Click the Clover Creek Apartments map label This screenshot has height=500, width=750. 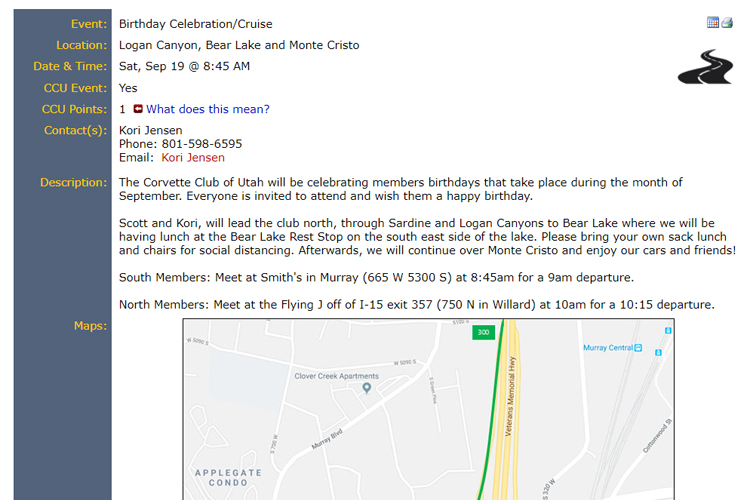[336, 376]
